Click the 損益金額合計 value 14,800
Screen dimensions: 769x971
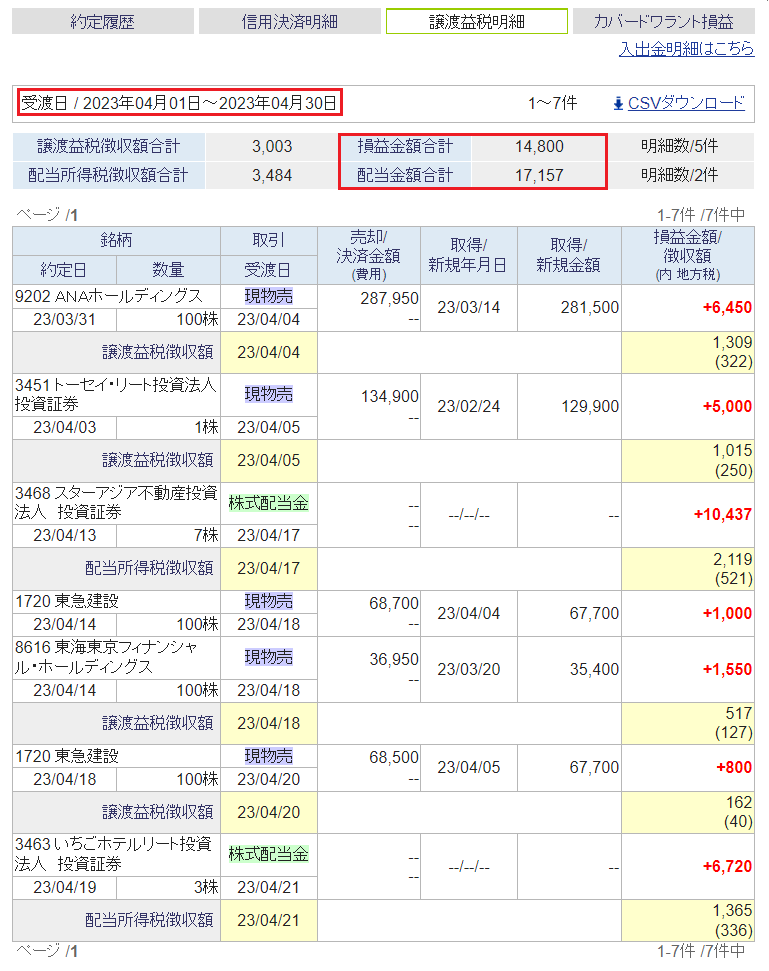coord(539,147)
